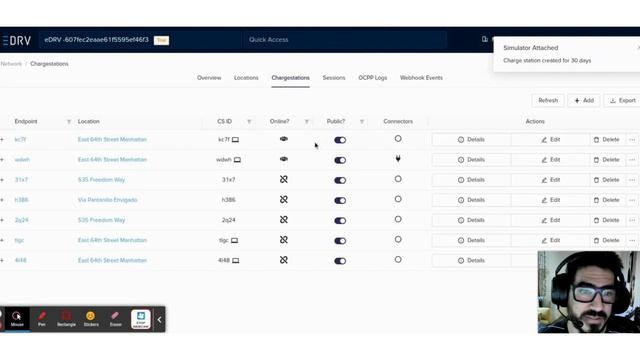The height and width of the screenshot is (360, 640).
Task: Click the Add chargestation button
Action: tap(584, 100)
